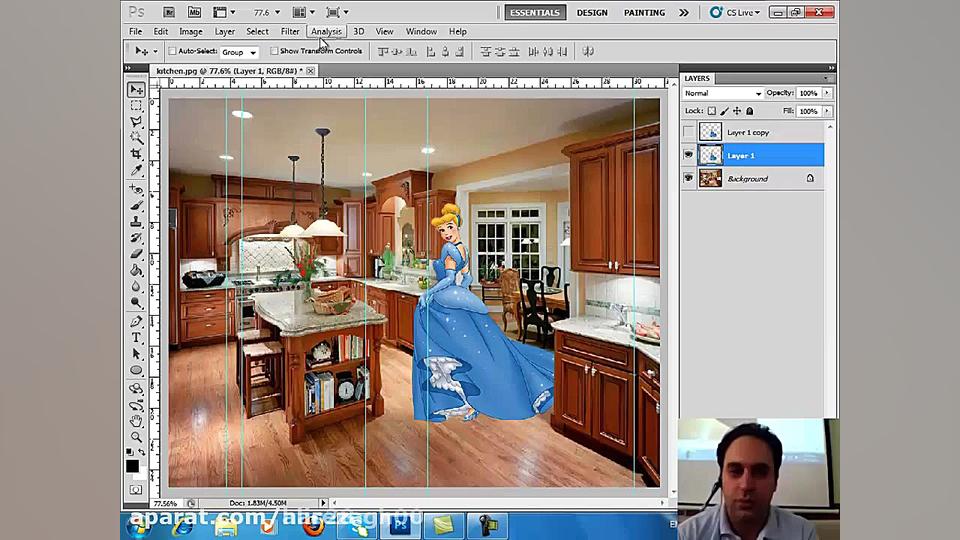960x540 pixels.
Task: Select the Move tool in the toolbox
Action: 136,89
